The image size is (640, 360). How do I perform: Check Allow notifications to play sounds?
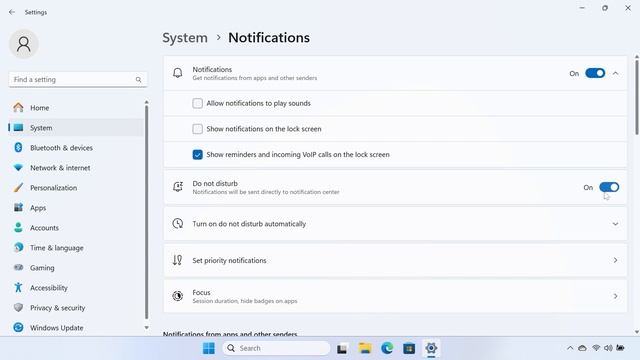pos(198,103)
